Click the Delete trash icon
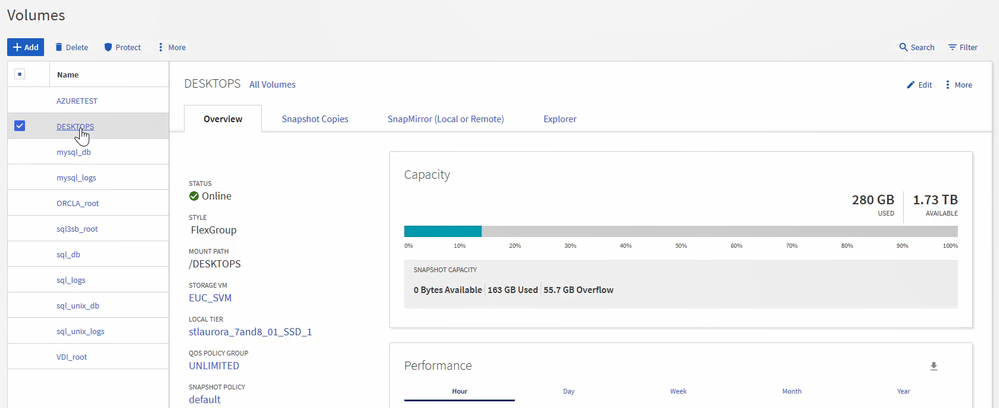Viewport: 999px width, 408px height. click(59, 47)
